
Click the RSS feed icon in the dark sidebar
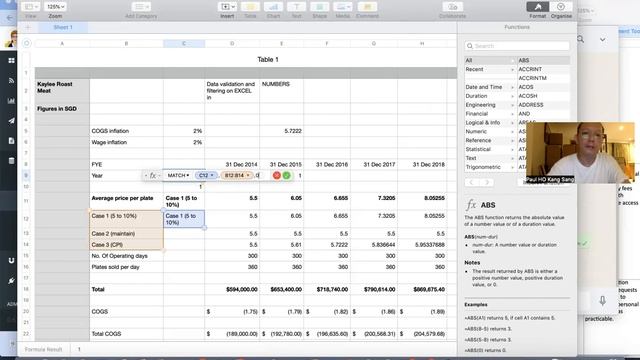pyautogui.click(x=11, y=80)
